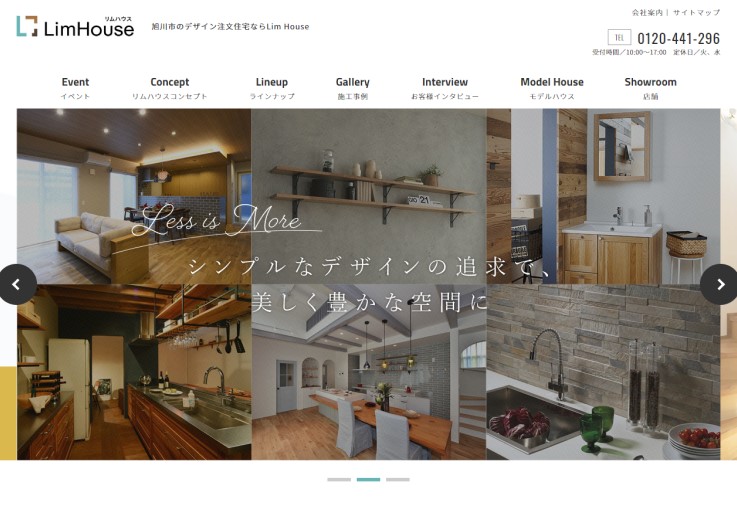Click the 会社案内 link
Screen dimensions: 737x516
(x=648, y=13)
